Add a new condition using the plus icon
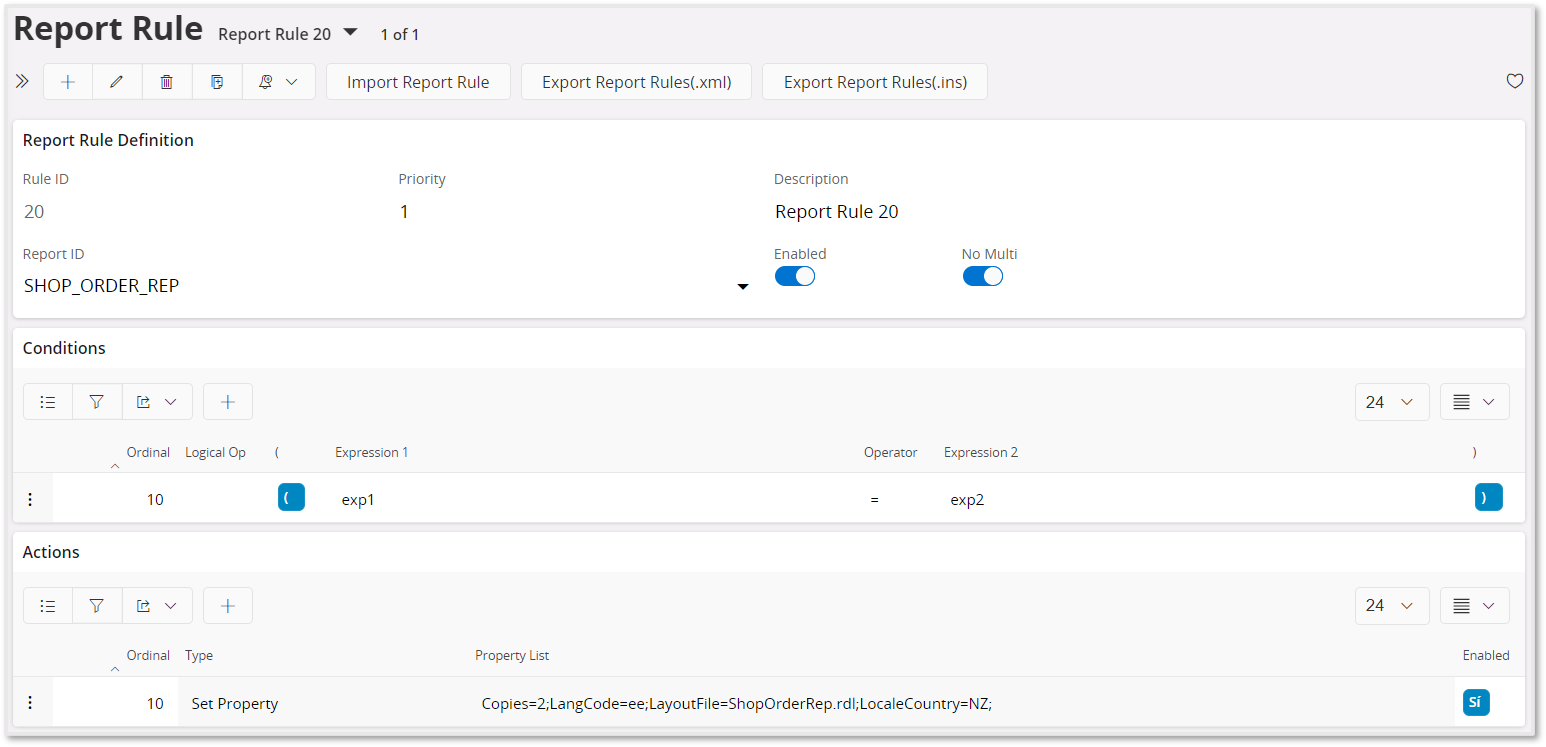 click(x=228, y=401)
